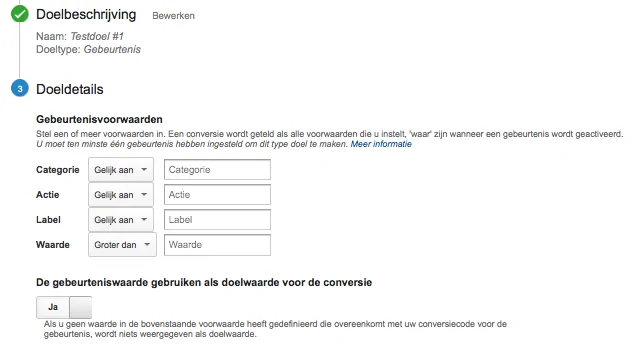The width and height of the screenshot is (639, 362).
Task: Open the Categorie 'Gelijk aan' dropdown
Action: point(121,170)
